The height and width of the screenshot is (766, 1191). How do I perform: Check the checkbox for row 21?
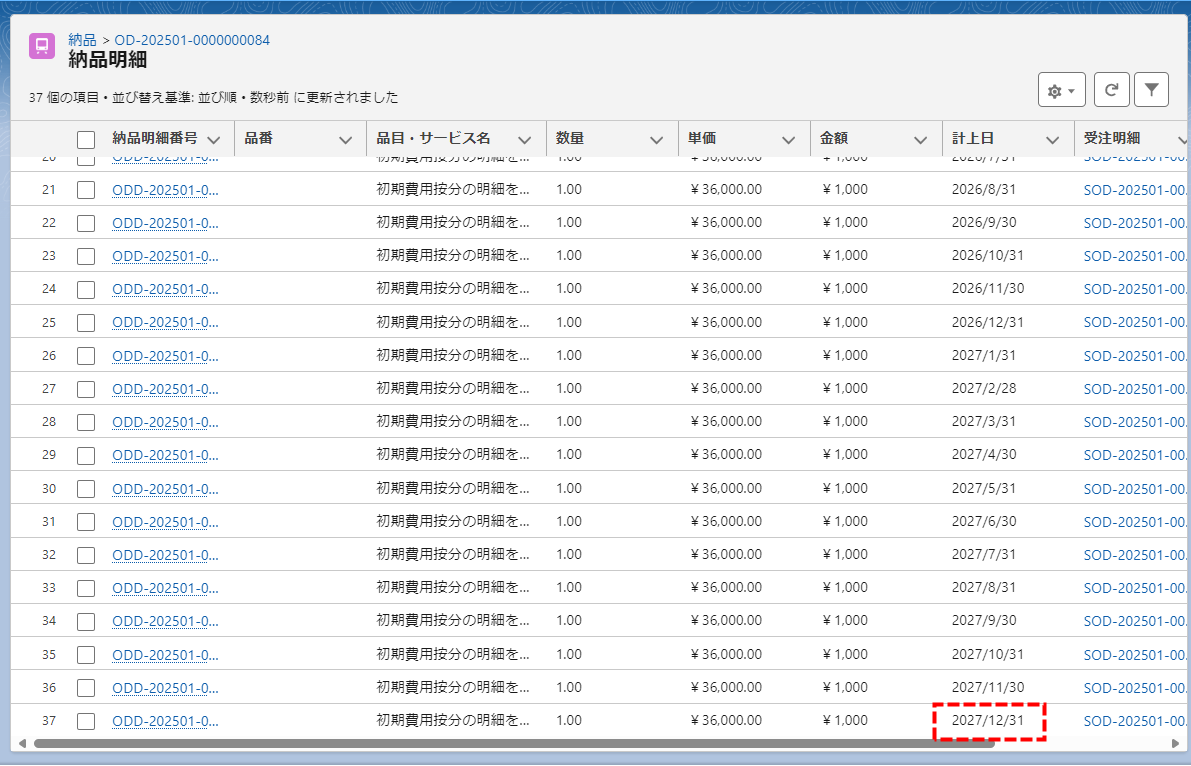click(86, 190)
